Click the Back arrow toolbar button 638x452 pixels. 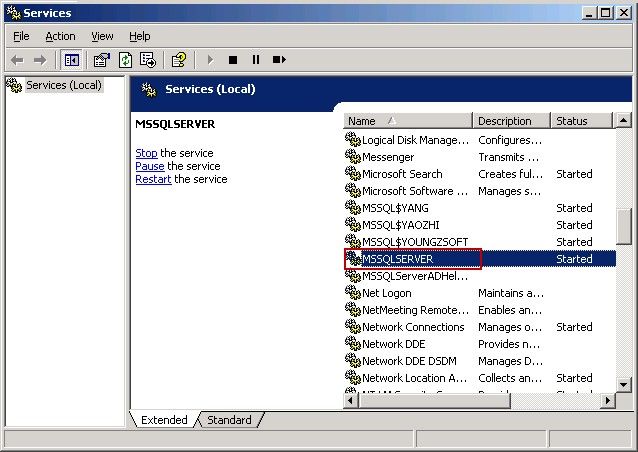pos(17,60)
